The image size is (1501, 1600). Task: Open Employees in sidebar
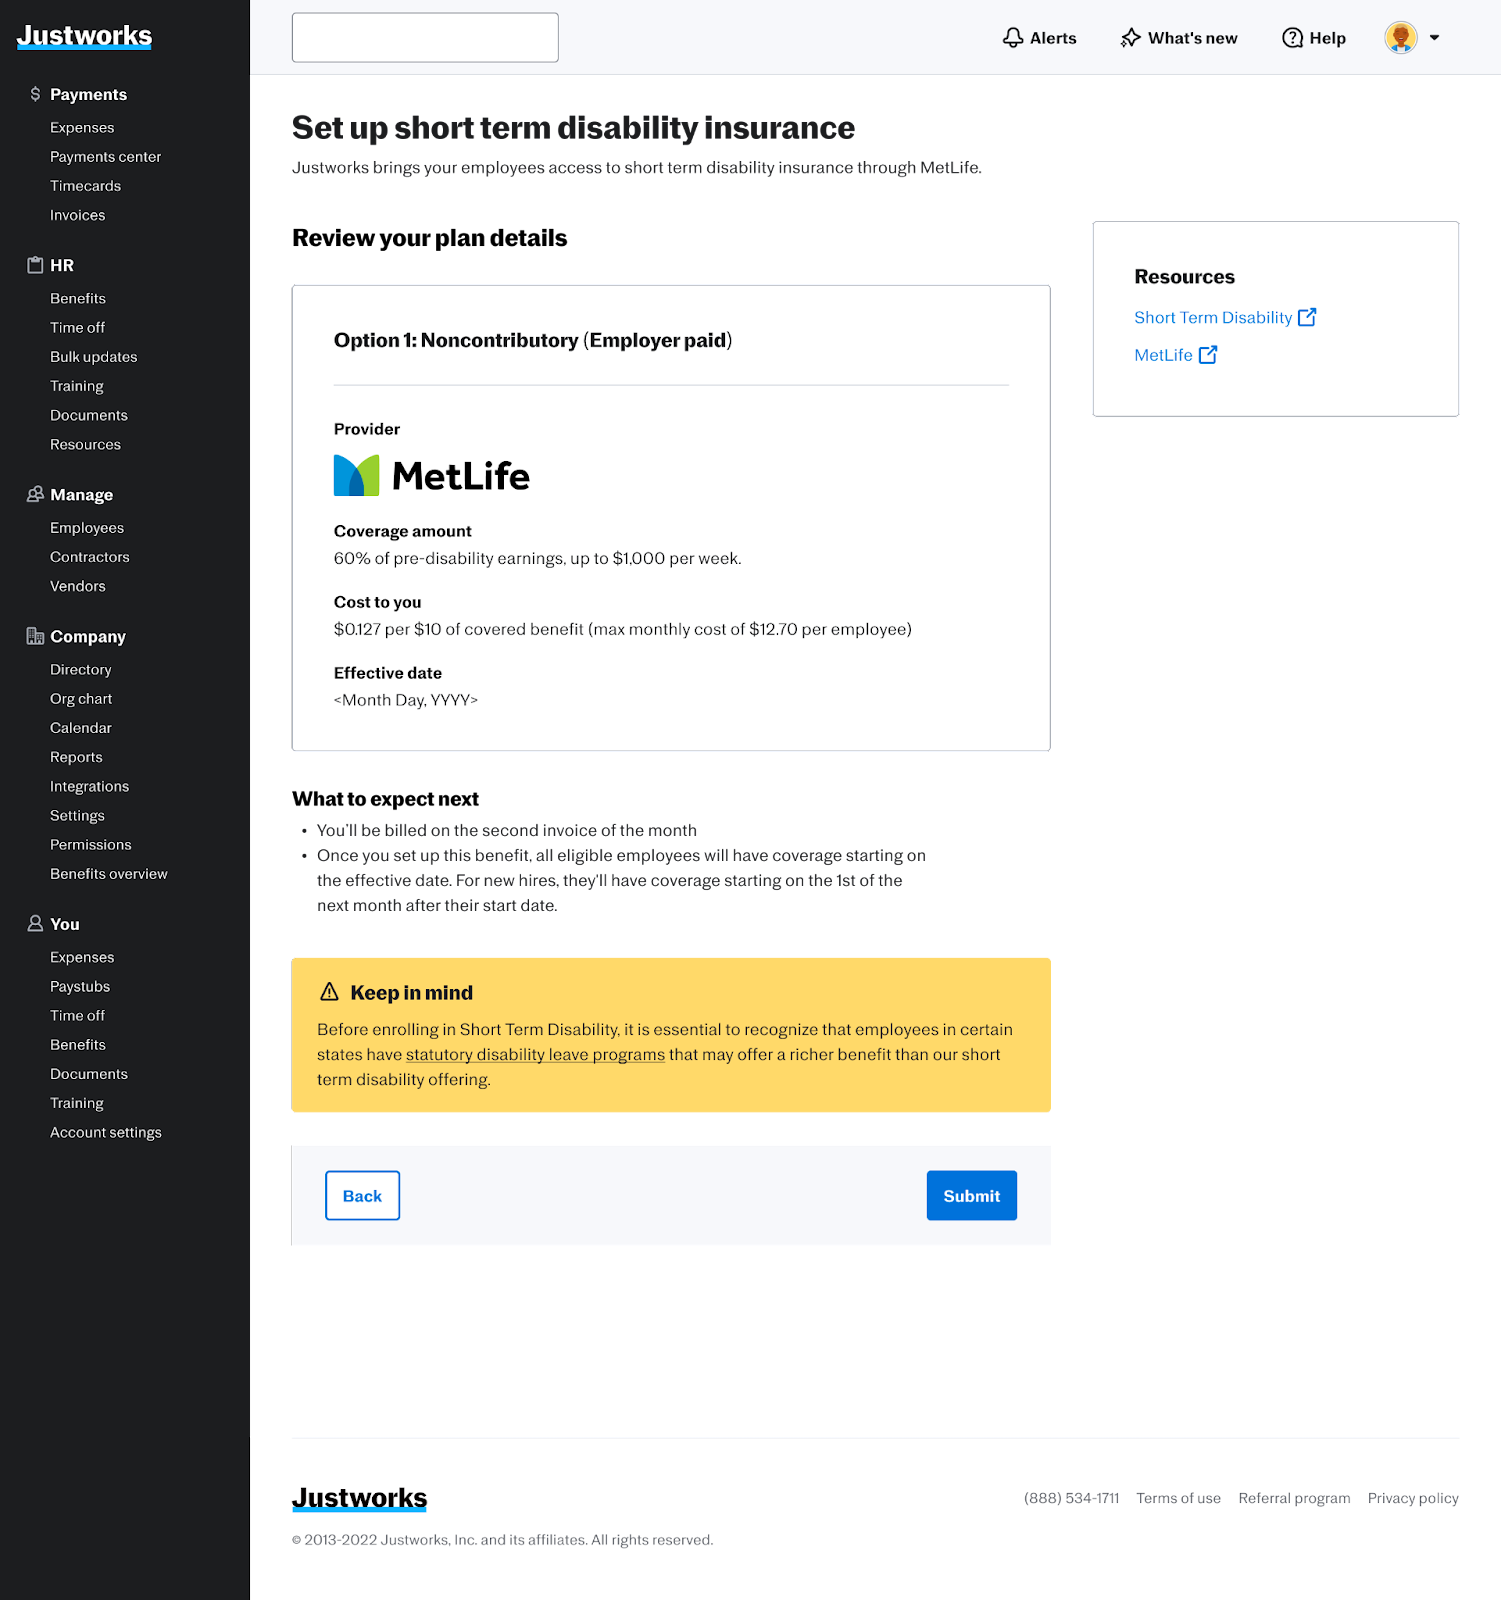point(87,527)
